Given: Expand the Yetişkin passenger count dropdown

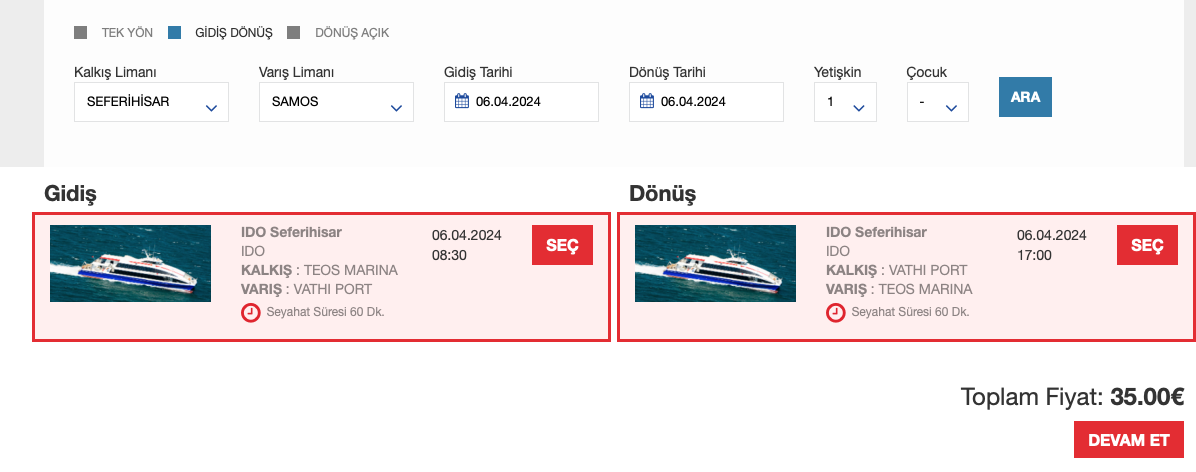Looking at the screenshot, I should 845,102.
